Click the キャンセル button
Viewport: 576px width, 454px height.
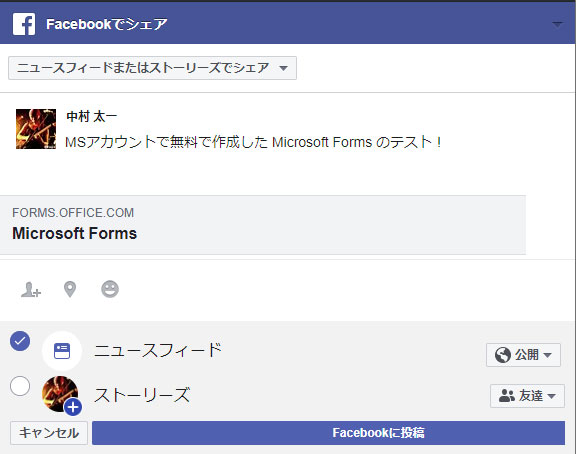[49, 433]
